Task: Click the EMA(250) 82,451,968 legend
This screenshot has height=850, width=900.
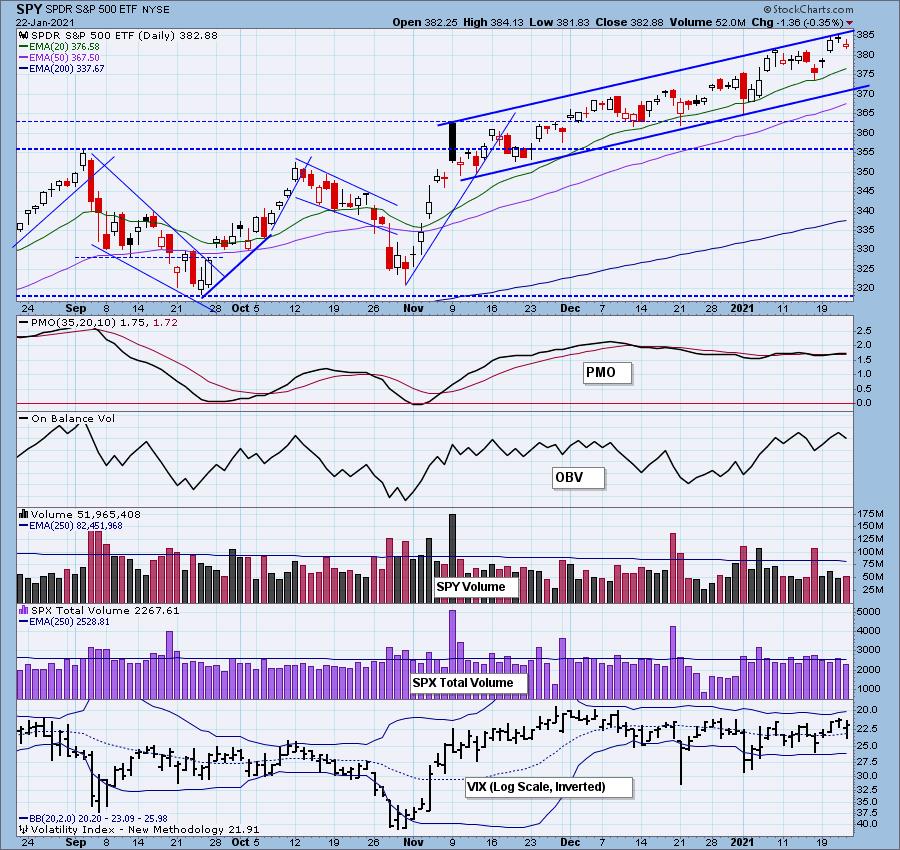Action: pyautogui.click(x=71, y=525)
